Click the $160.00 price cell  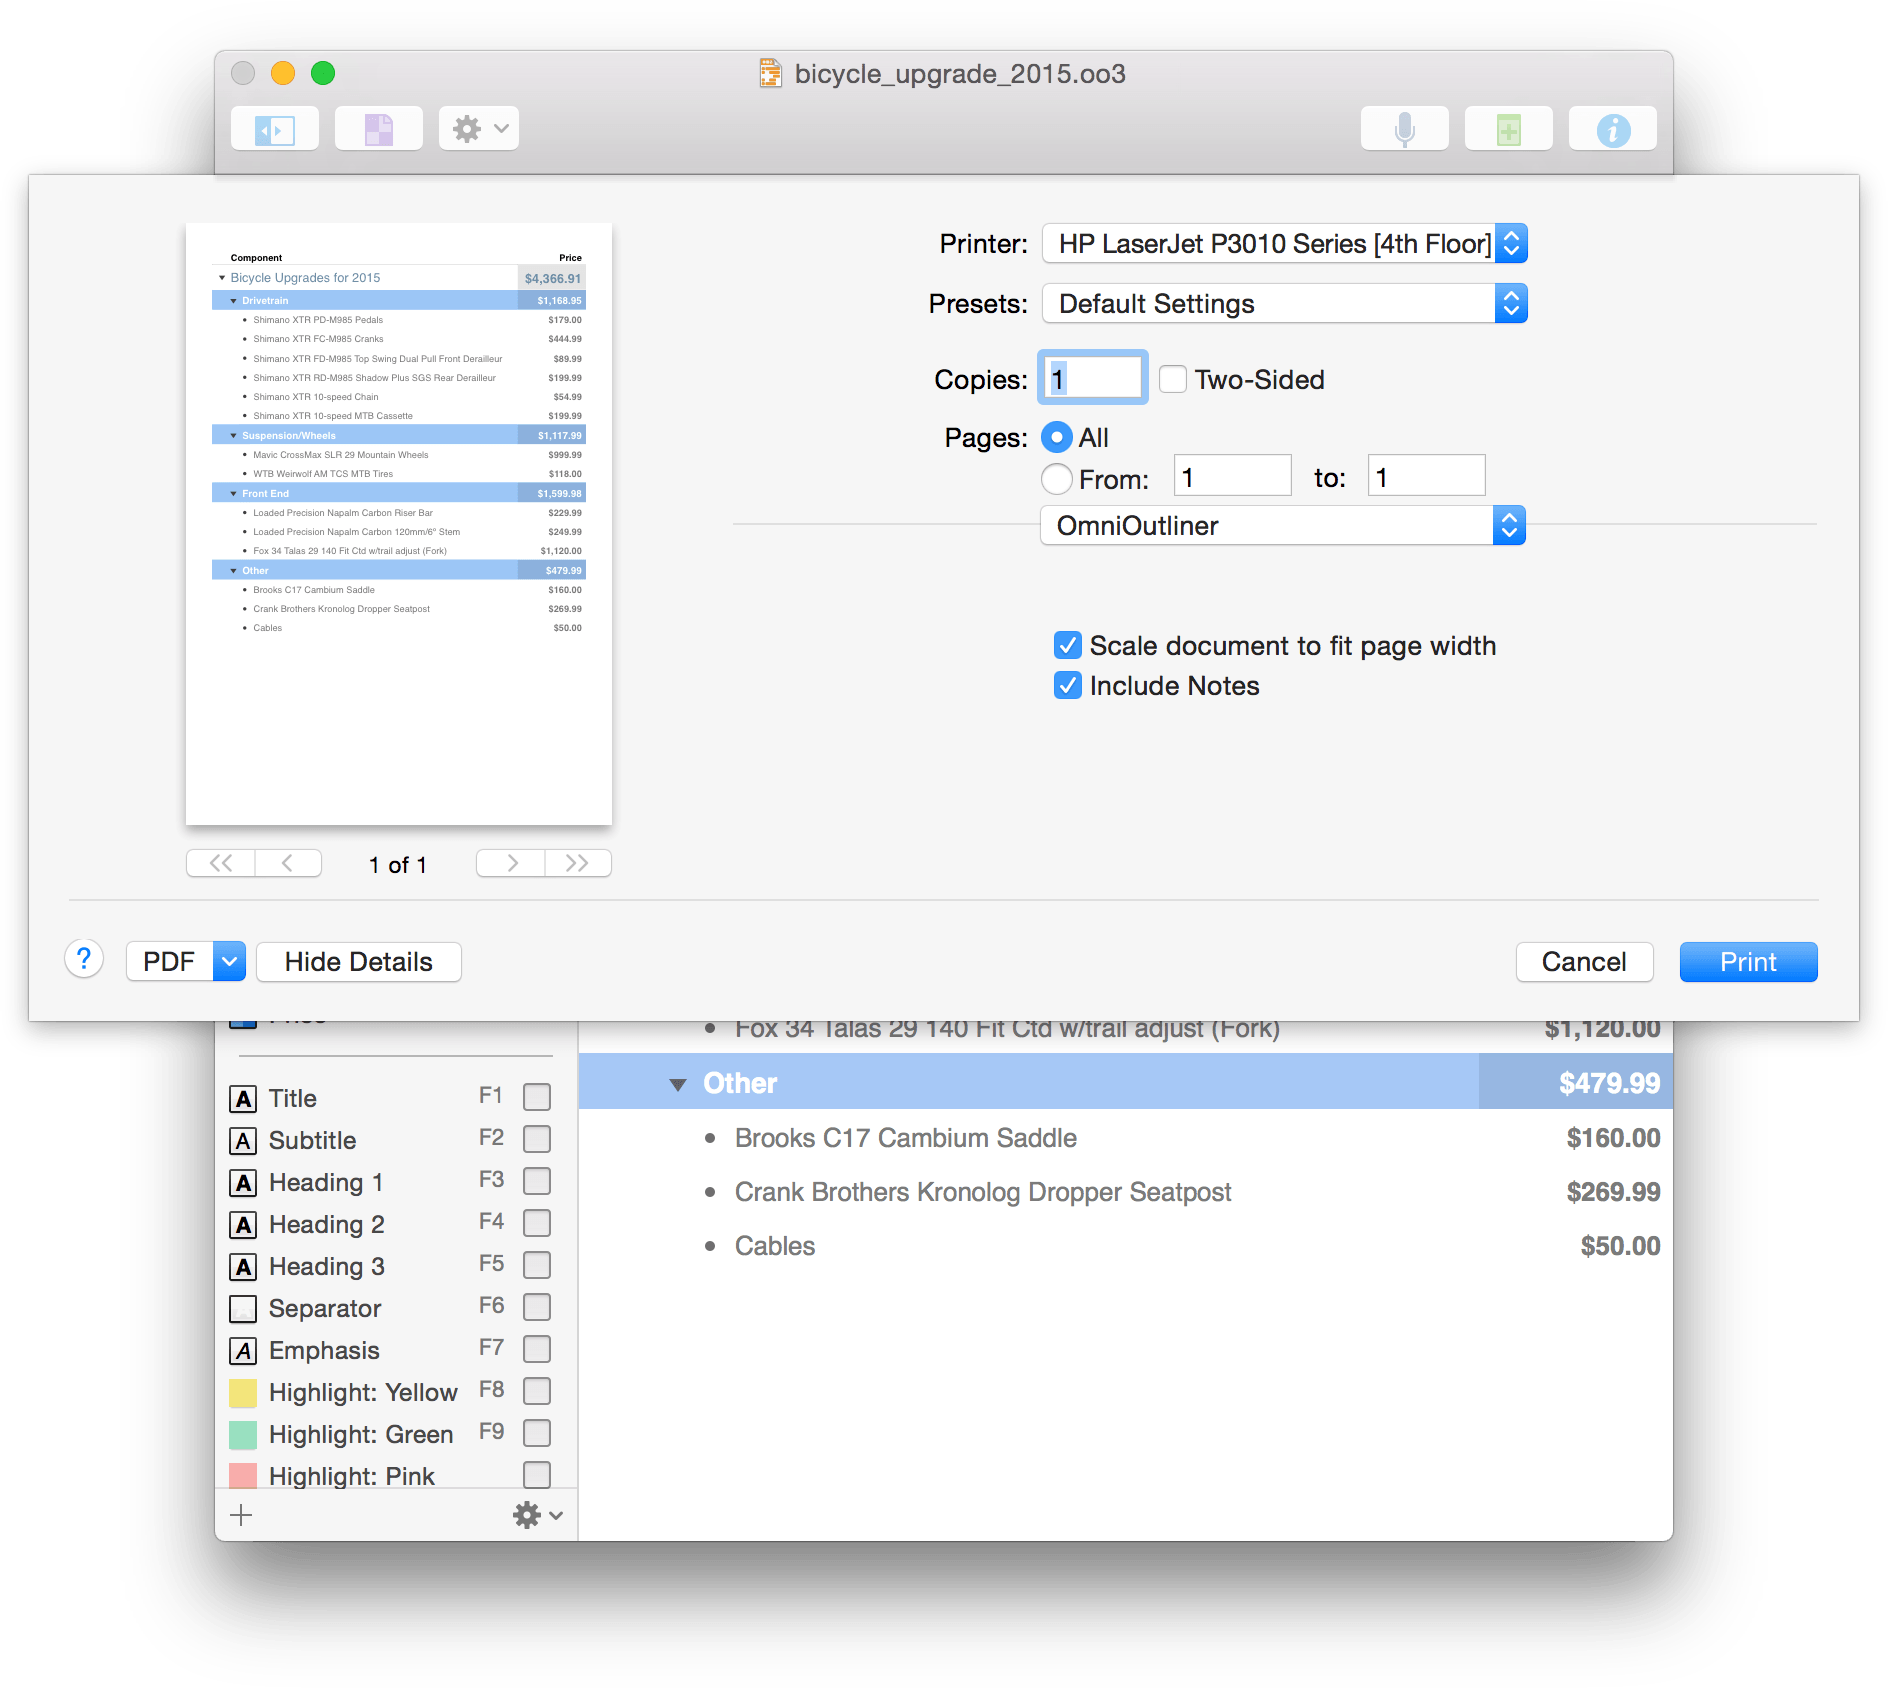(x=1613, y=1138)
